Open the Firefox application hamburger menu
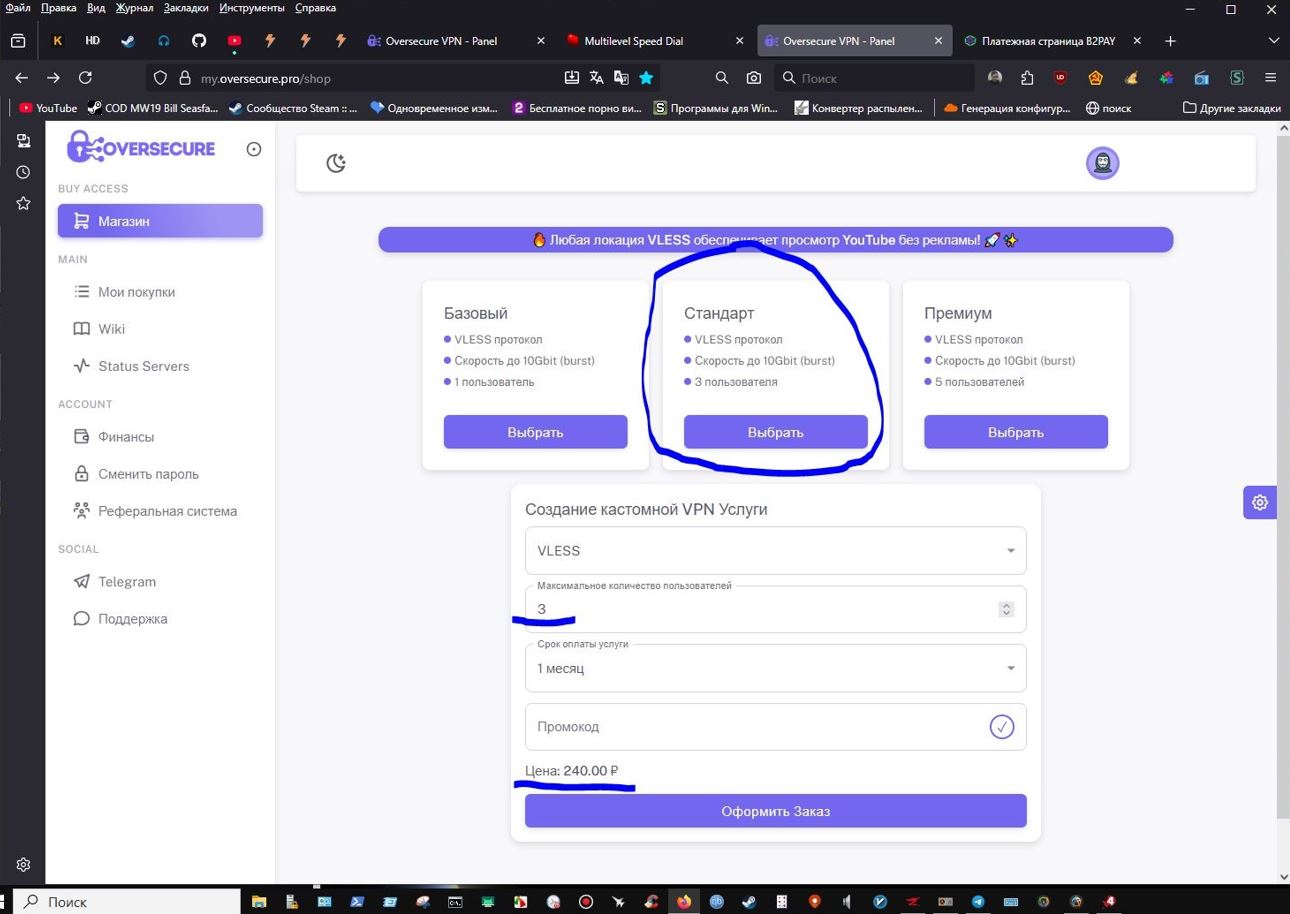 pos(1270,78)
